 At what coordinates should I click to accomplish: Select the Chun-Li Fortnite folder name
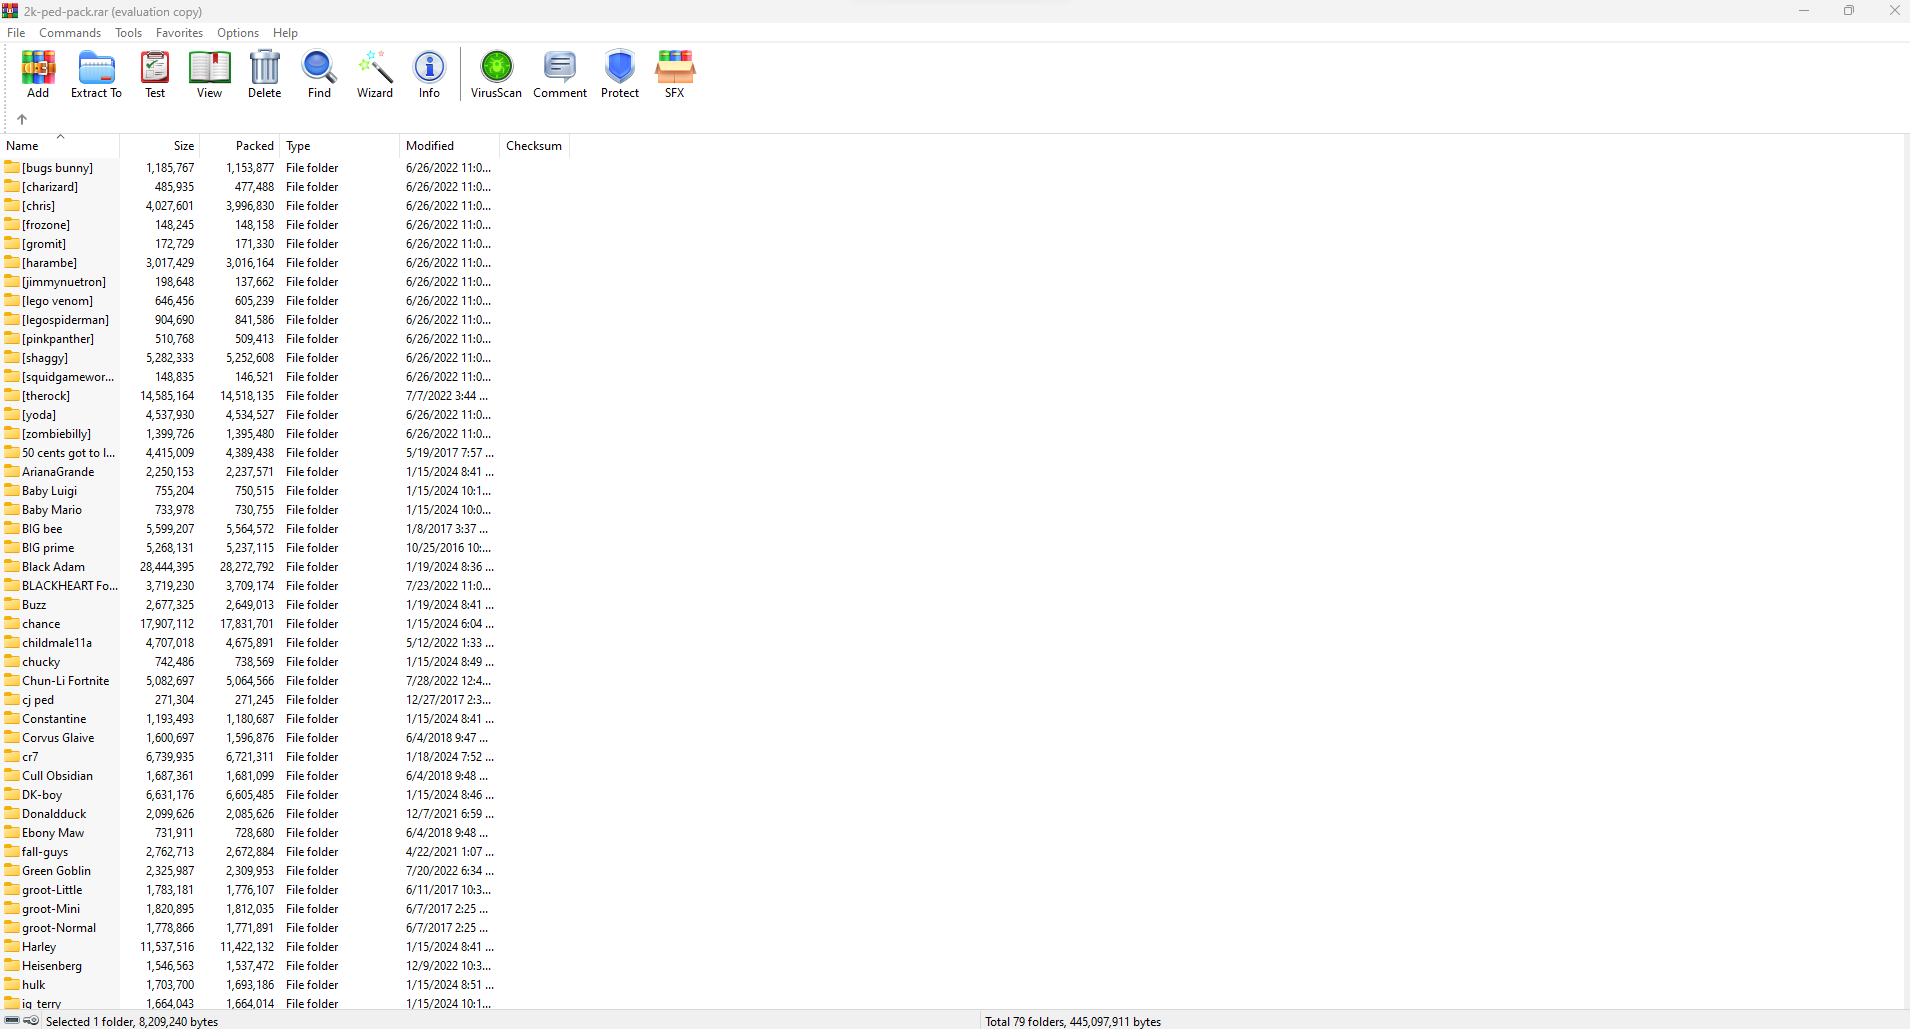[65, 681]
